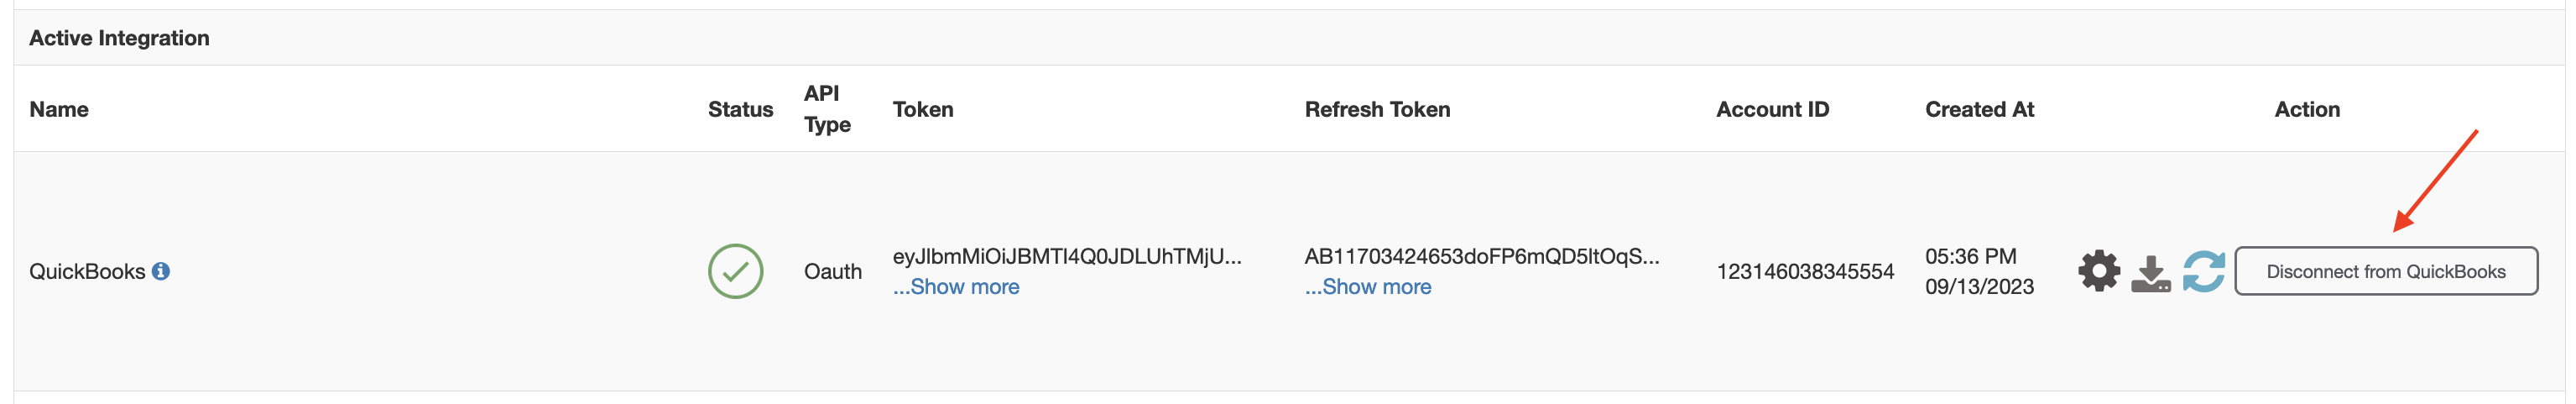Click the Action column header

click(2307, 109)
